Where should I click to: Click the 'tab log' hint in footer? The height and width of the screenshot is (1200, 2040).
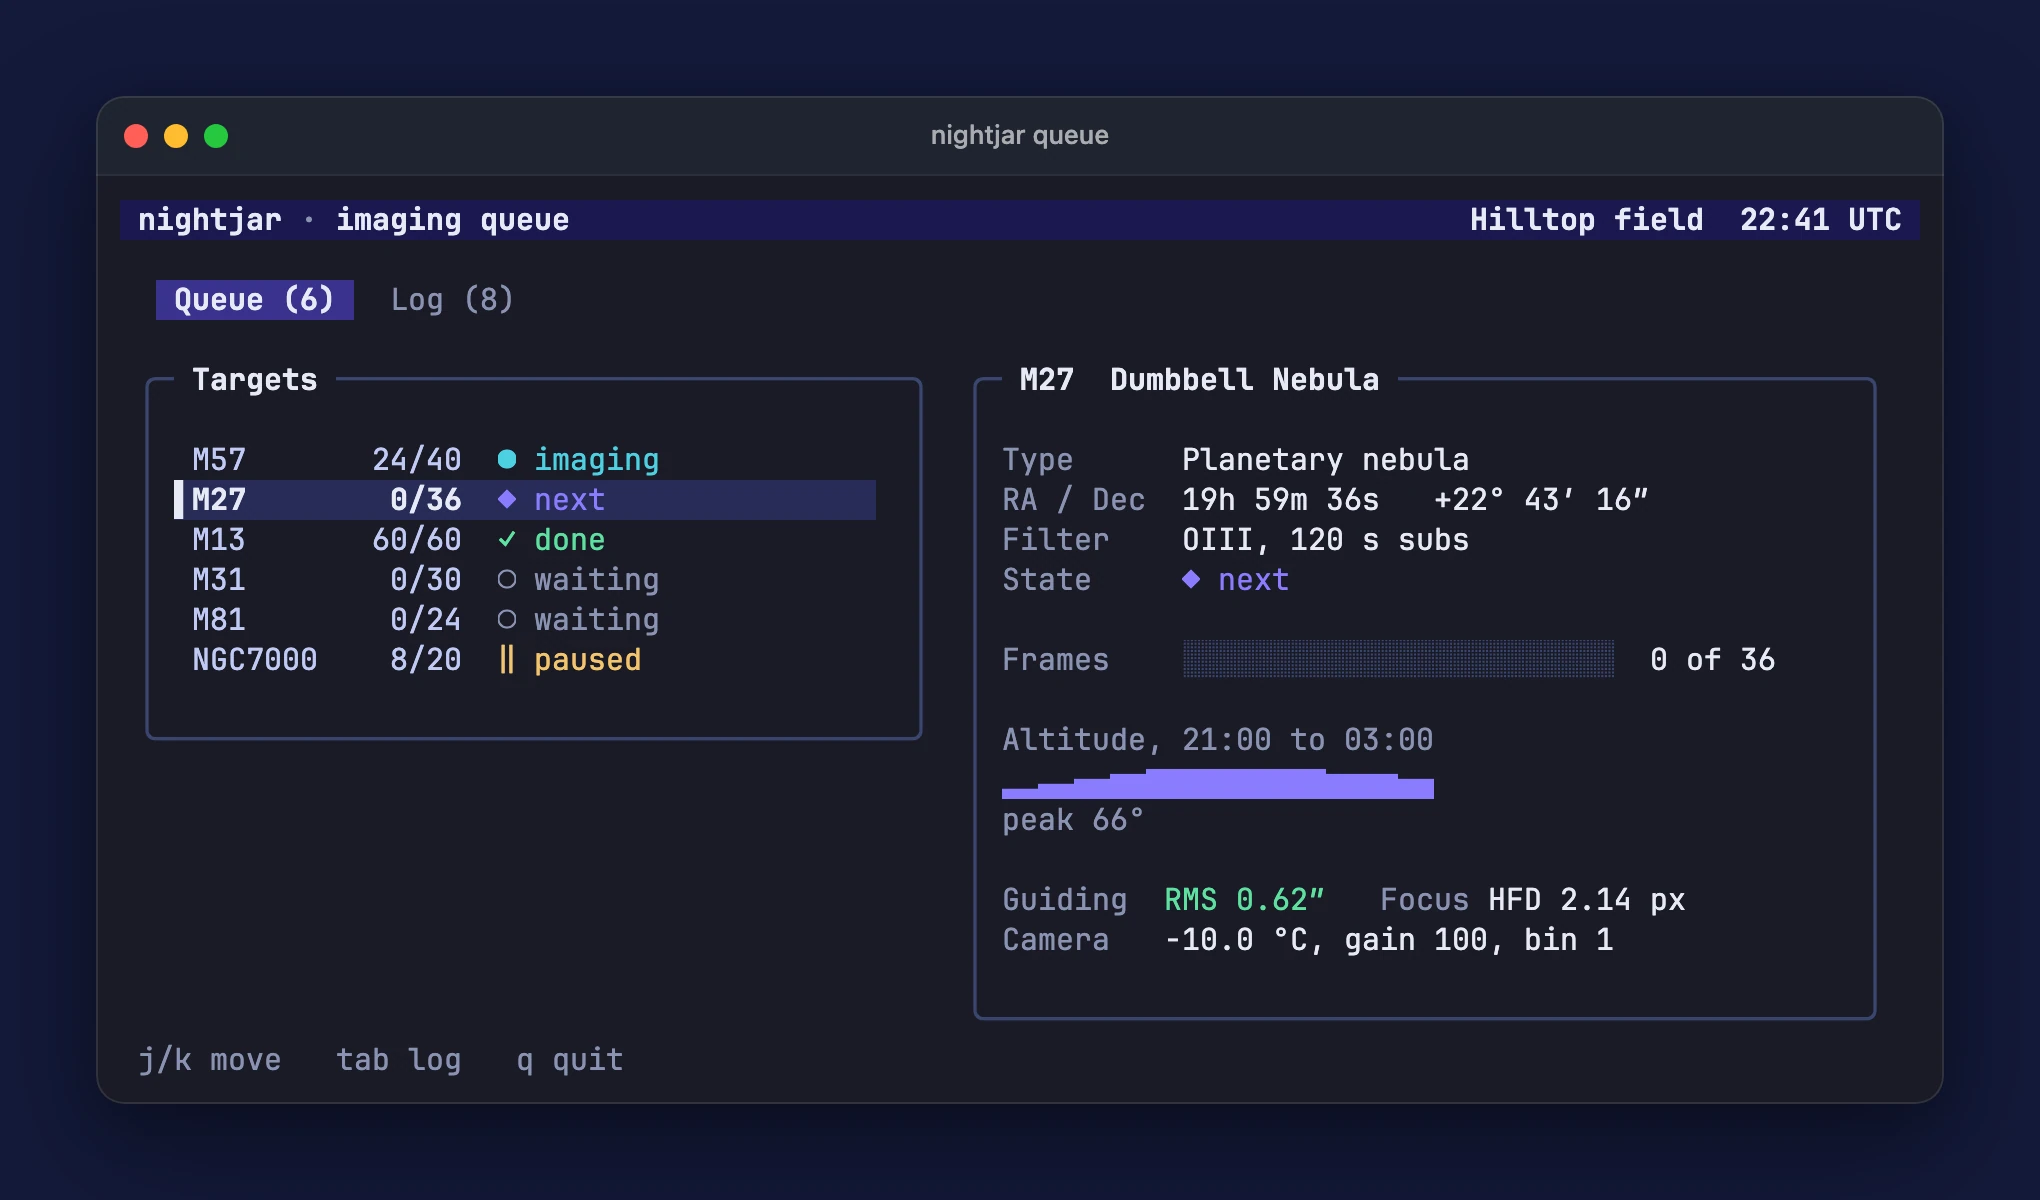399,1059
